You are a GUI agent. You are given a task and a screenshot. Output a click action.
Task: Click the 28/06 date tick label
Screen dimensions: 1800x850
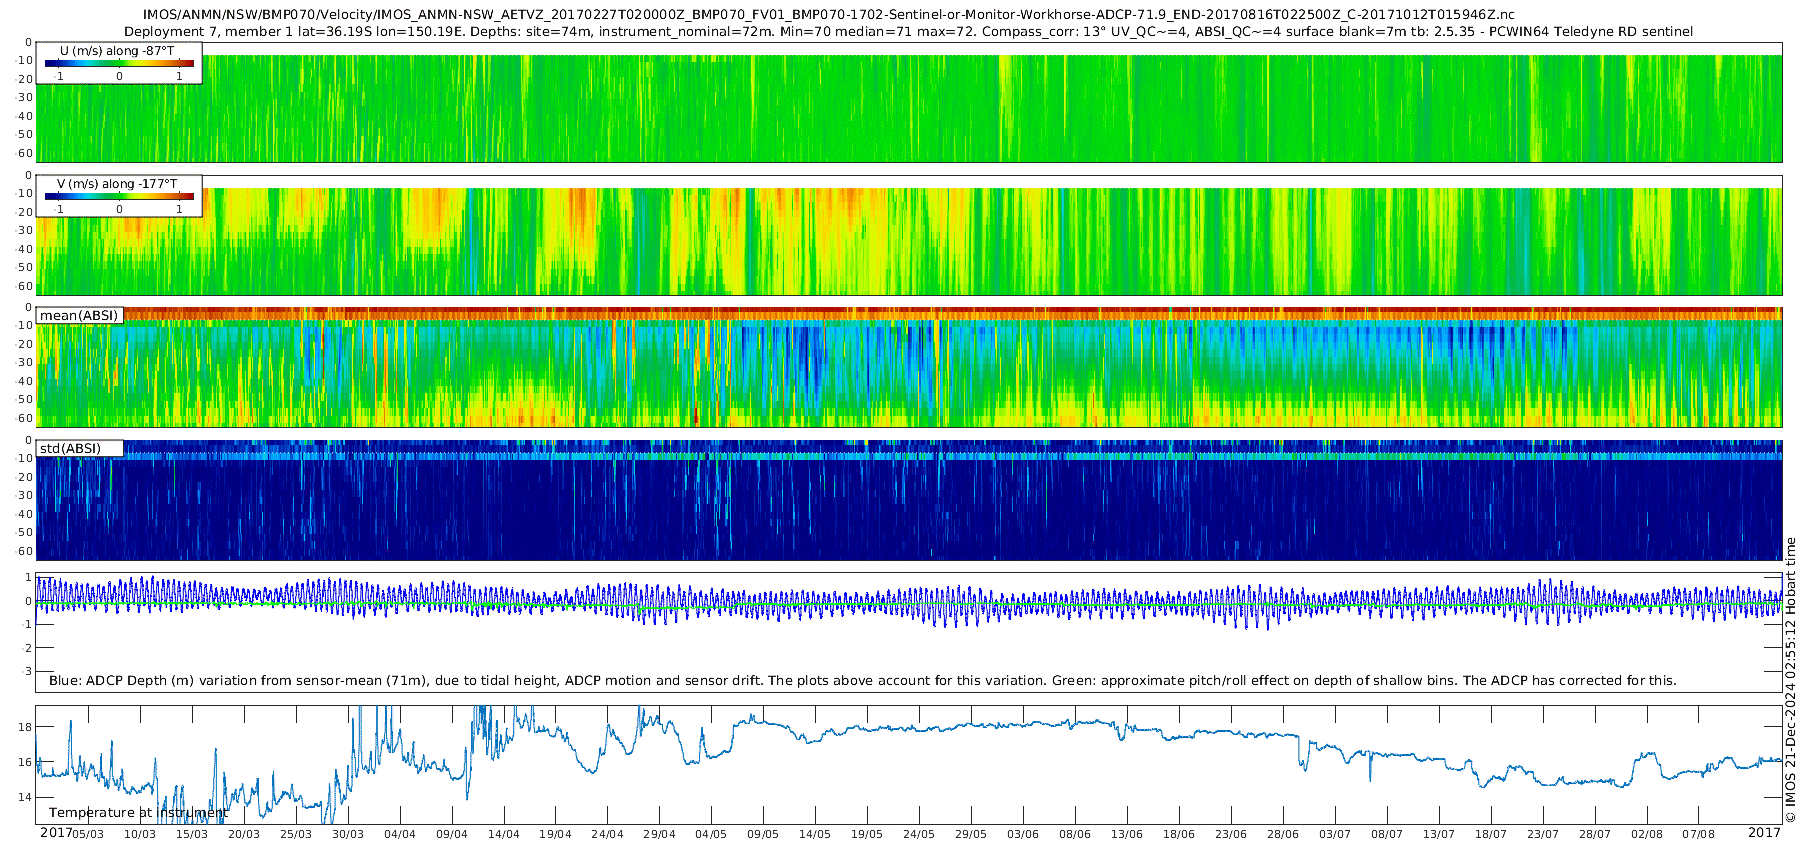1282,834
